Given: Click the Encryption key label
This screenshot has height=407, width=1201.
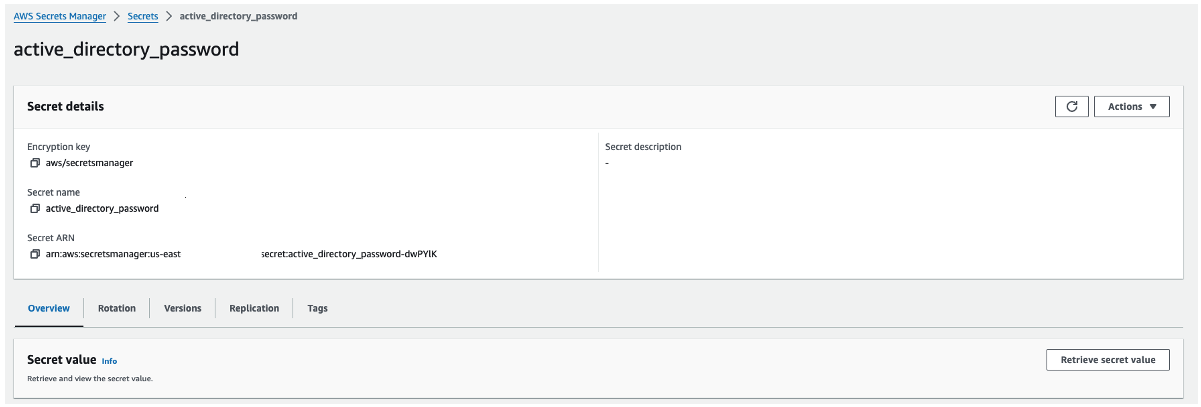Looking at the screenshot, I should coord(59,146).
